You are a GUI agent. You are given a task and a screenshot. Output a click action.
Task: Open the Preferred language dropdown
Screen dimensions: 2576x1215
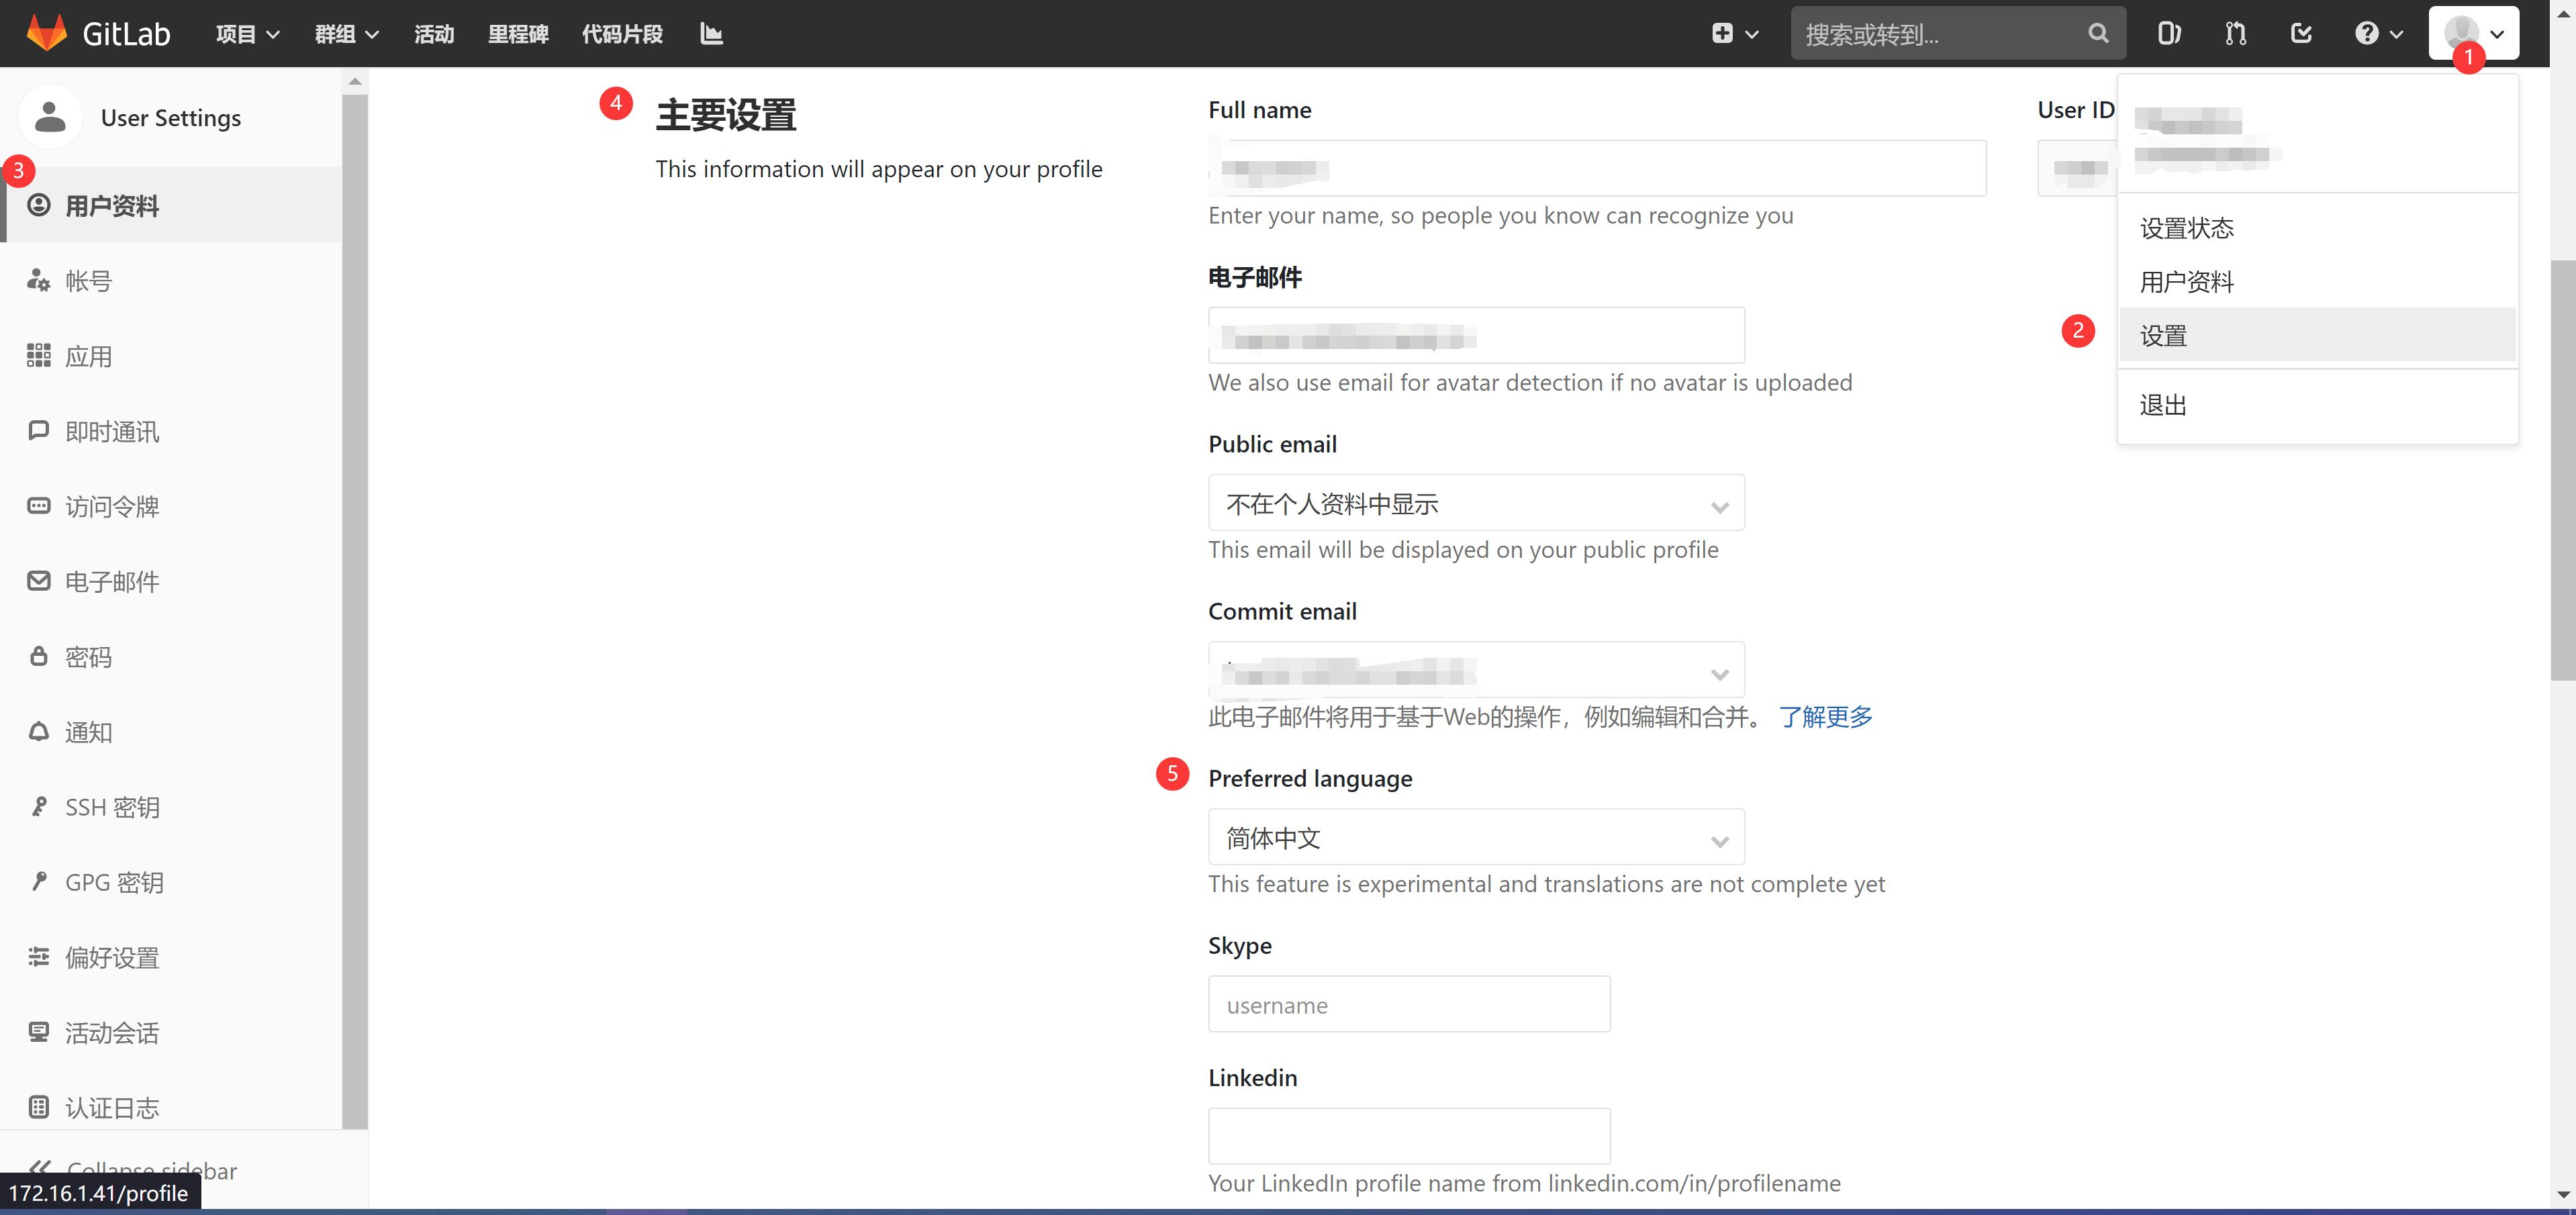click(1475, 837)
